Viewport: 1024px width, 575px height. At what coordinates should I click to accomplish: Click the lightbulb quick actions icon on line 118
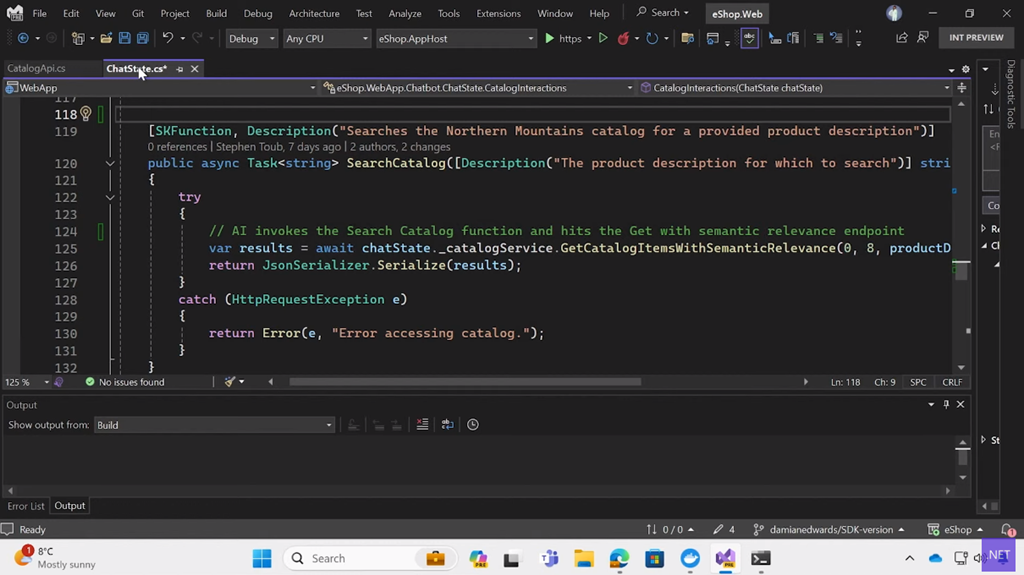pos(86,114)
